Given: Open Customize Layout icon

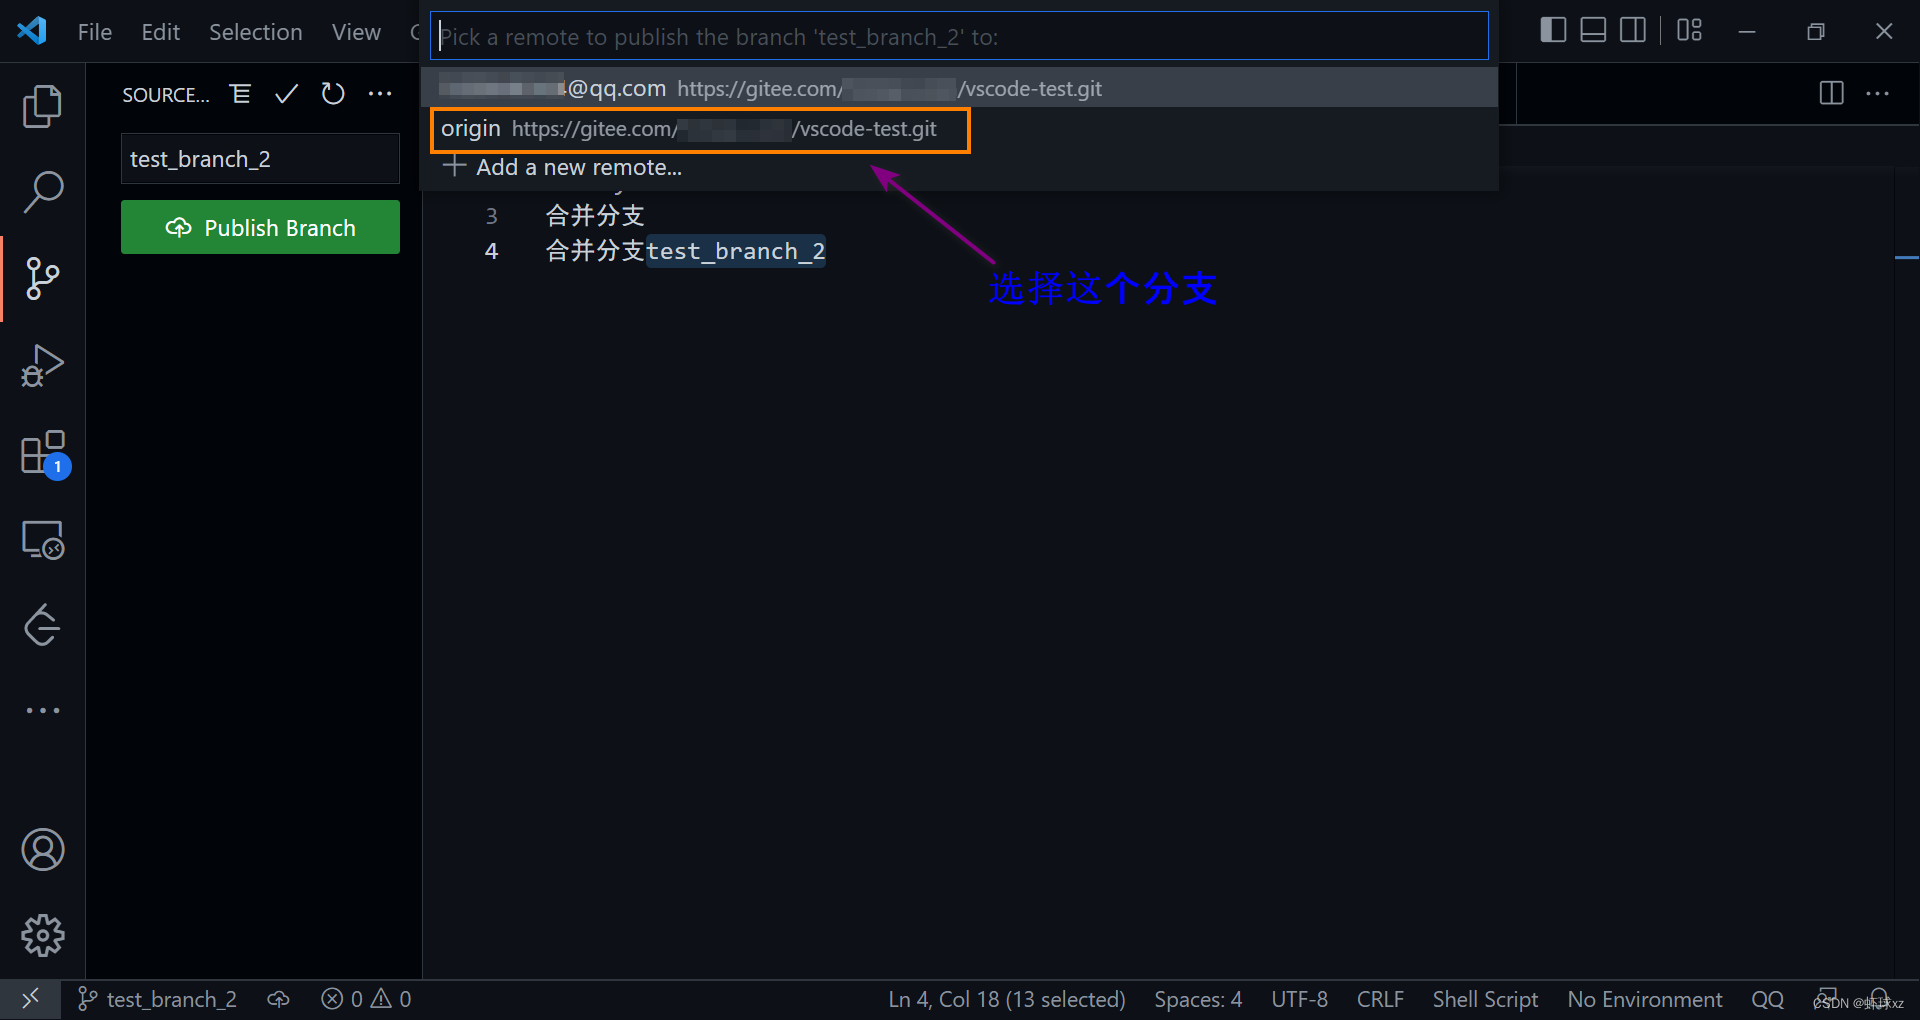Looking at the screenshot, I should point(1689,30).
